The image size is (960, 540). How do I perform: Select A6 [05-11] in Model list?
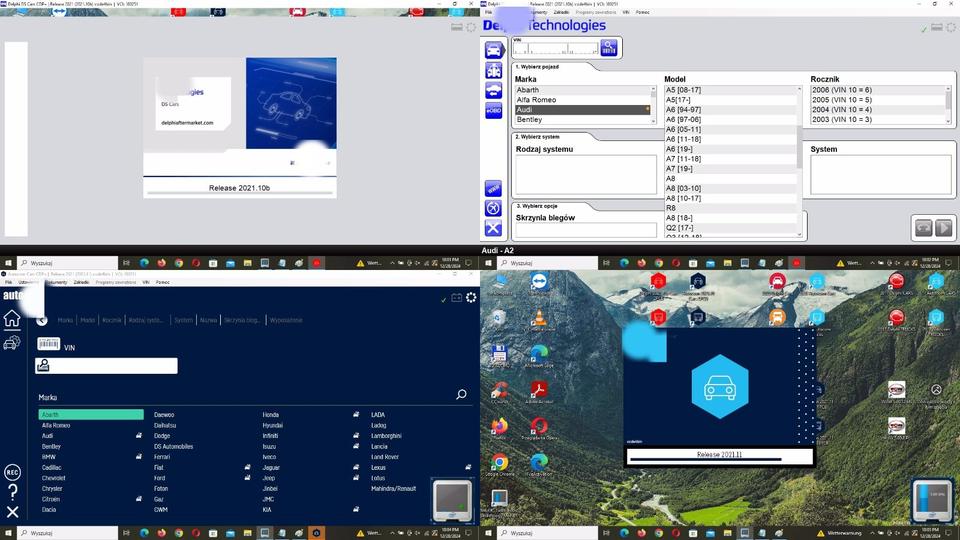[730, 129]
